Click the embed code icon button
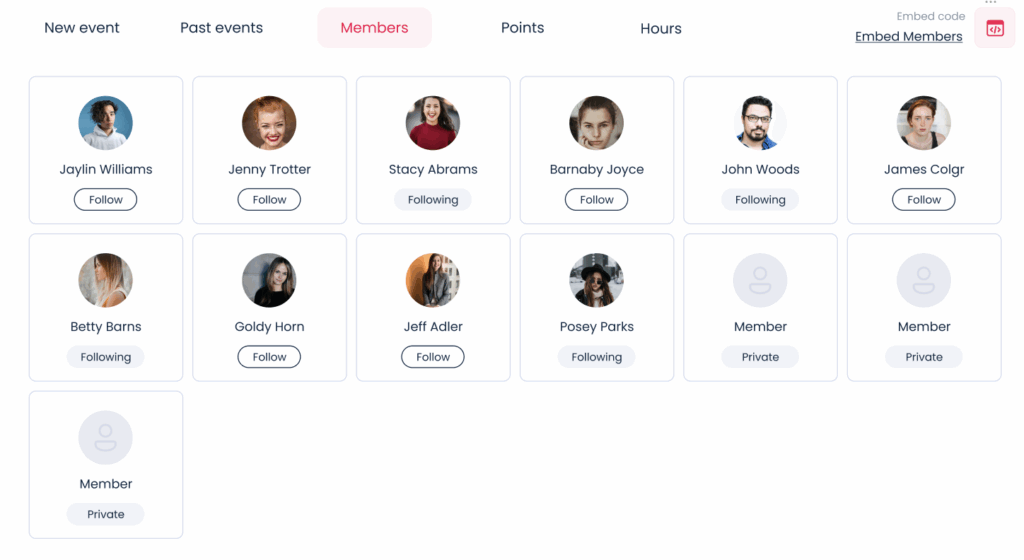 (994, 28)
